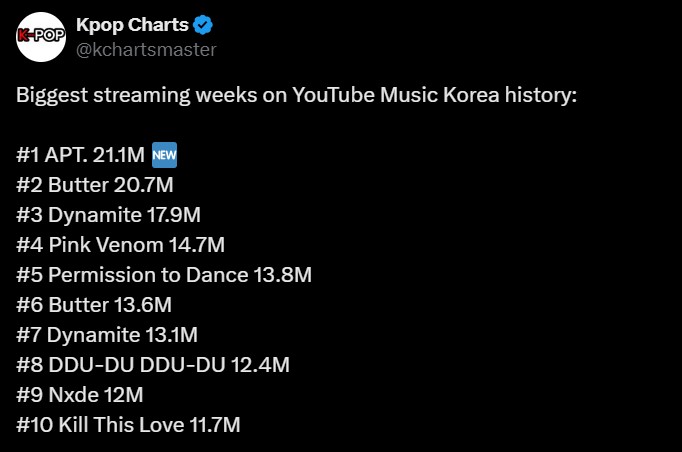
Task: Click the #2 Butter 20.7M line
Action: 95,185
